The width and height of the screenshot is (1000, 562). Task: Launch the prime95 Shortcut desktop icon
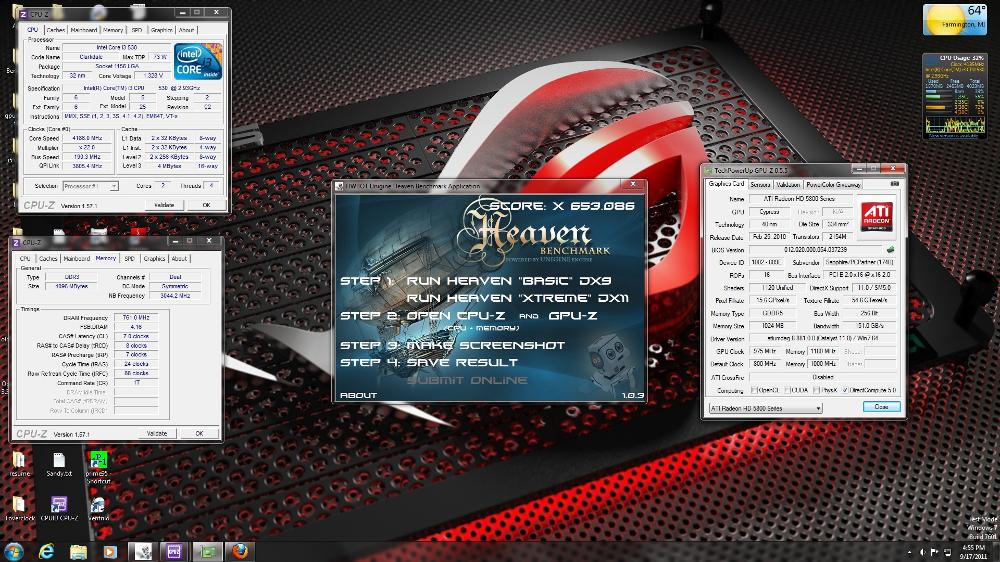click(98, 466)
